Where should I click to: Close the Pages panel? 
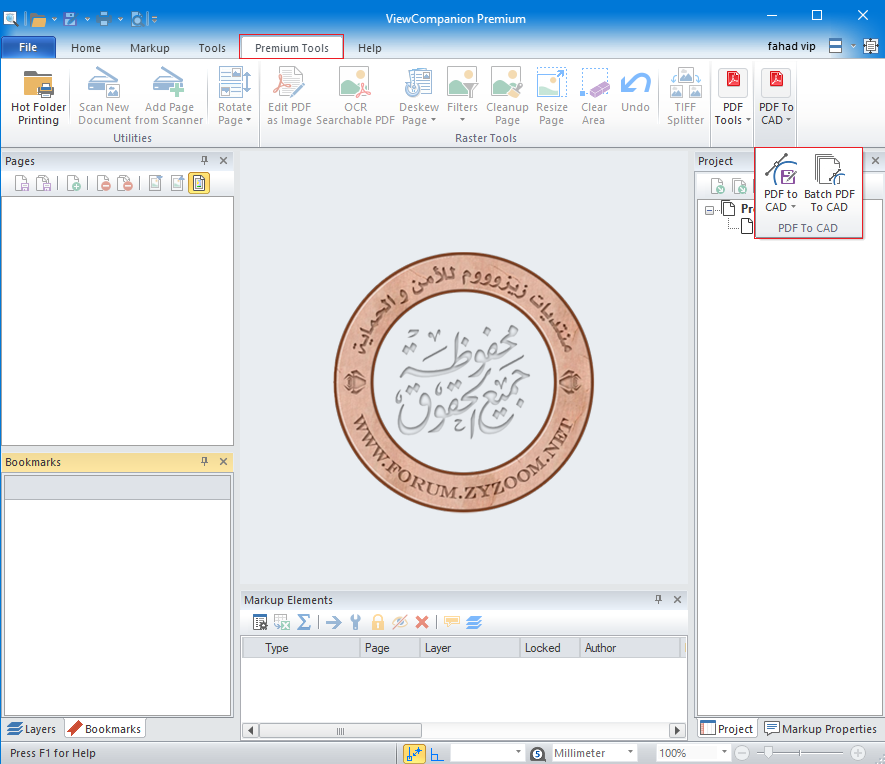(x=224, y=160)
